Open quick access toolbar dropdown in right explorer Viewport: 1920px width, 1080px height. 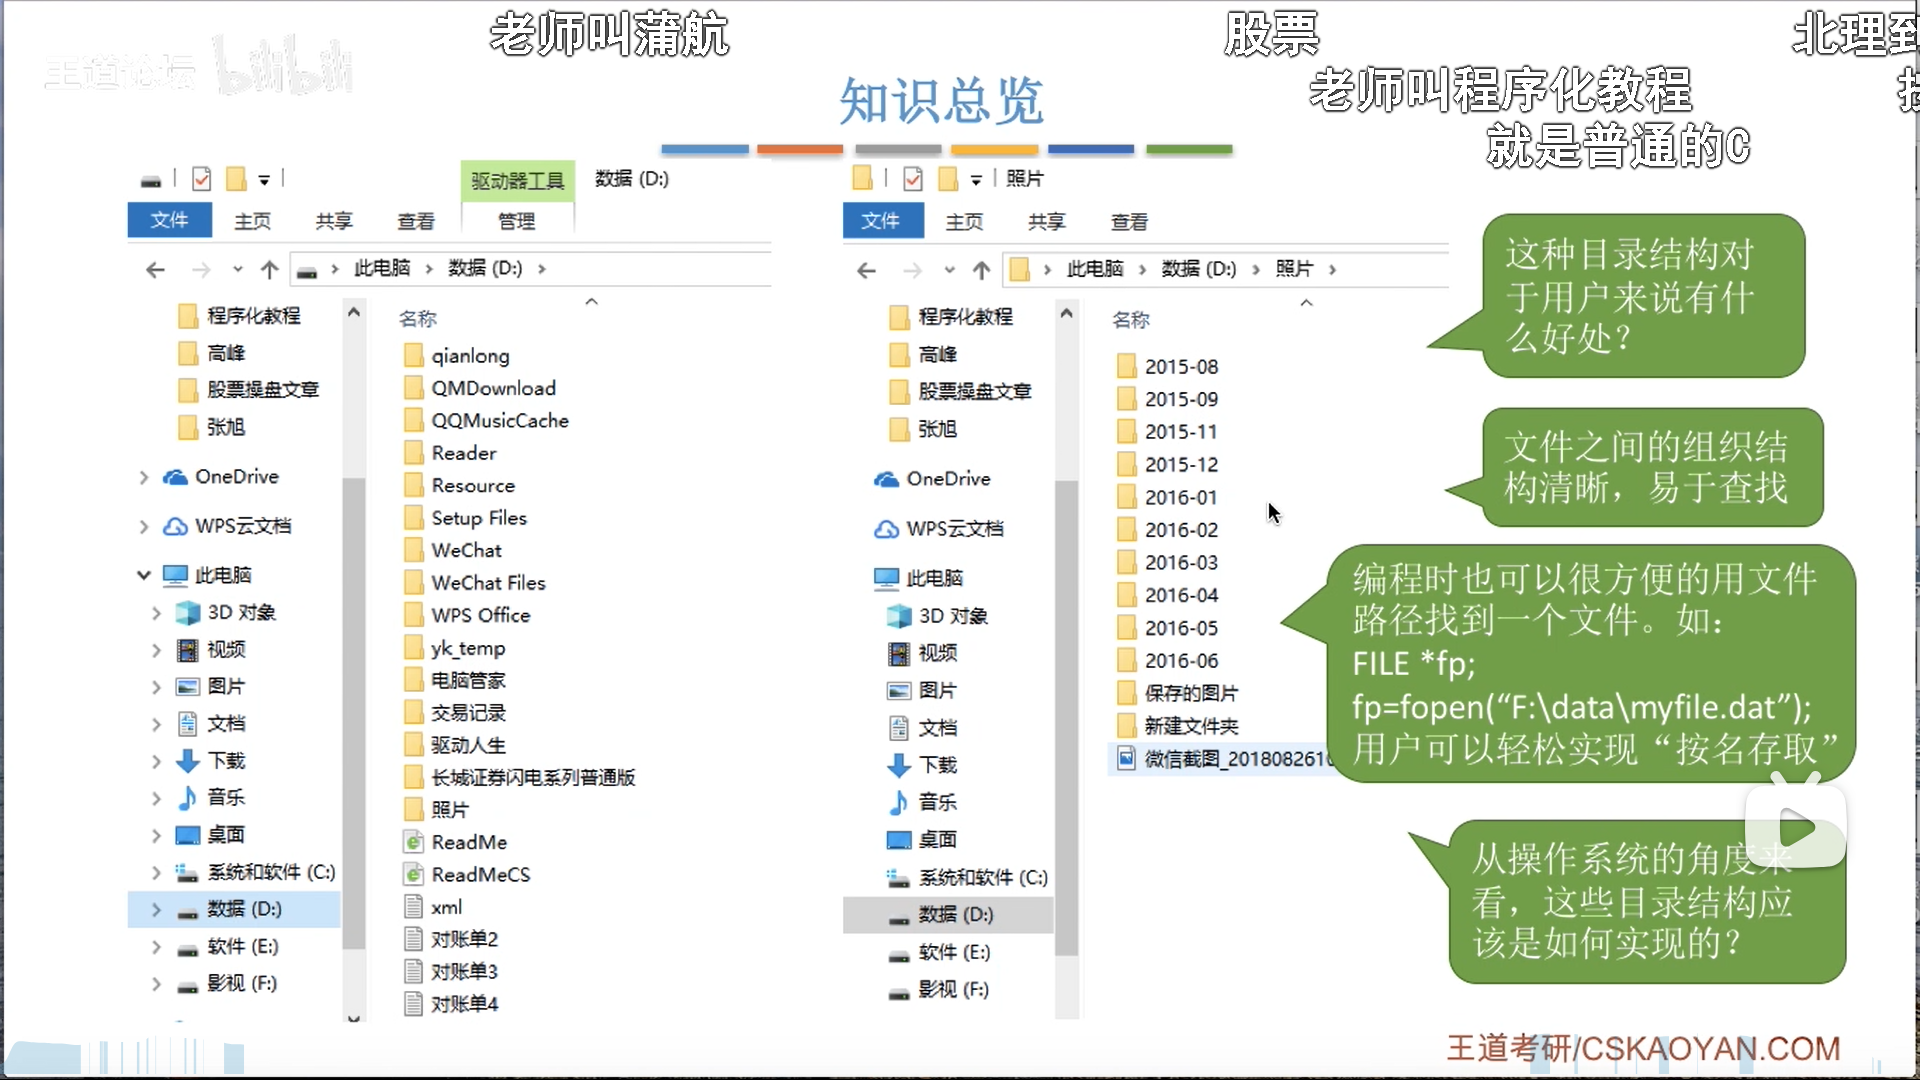click(976, 180)
